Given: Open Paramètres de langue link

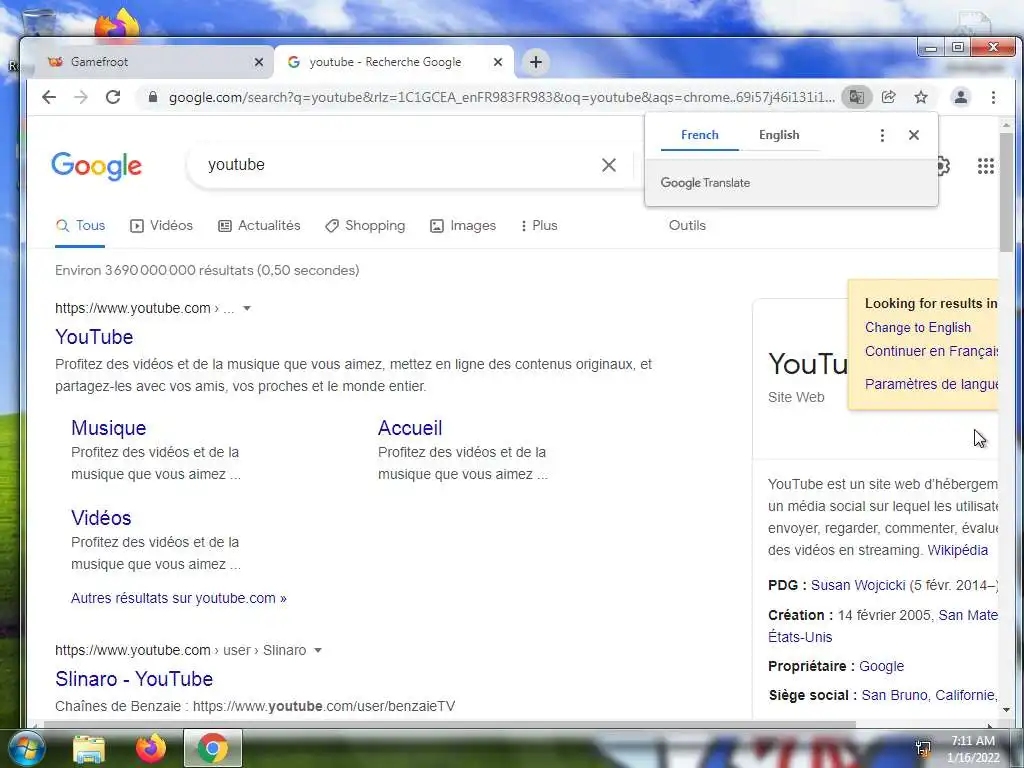Looking at the screenshot, I should (931, 384).
